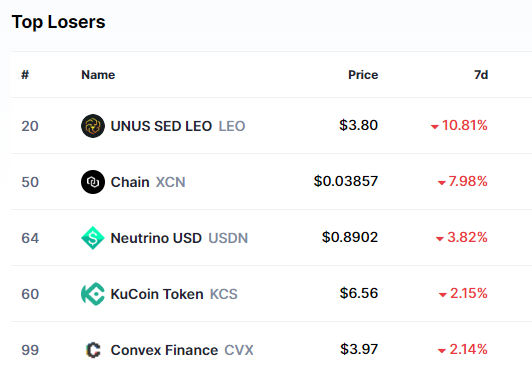This screenshot has height=374, width=532.
Task: Open the Neutrino USD coin page
Action: pos(156,238)
